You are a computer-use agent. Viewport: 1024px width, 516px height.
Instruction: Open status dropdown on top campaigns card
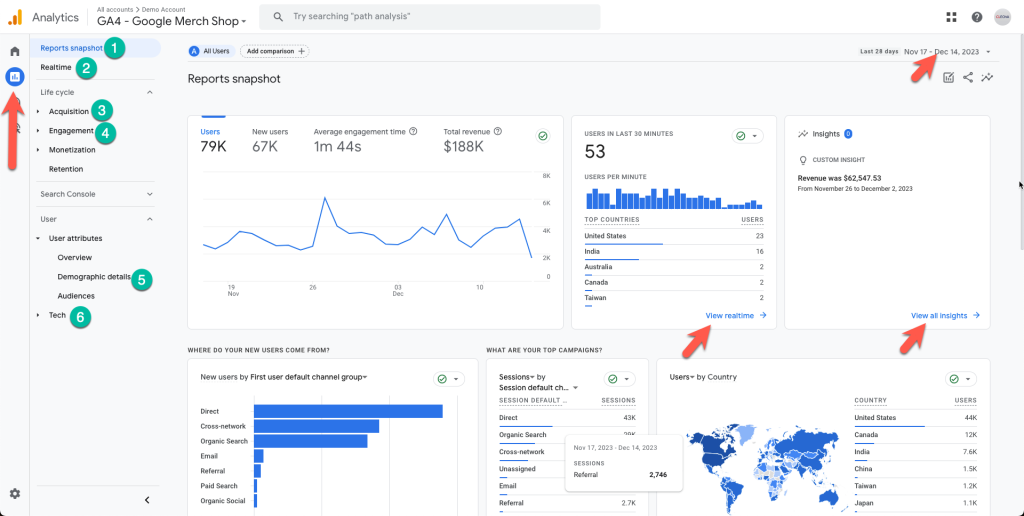[620, 379]
